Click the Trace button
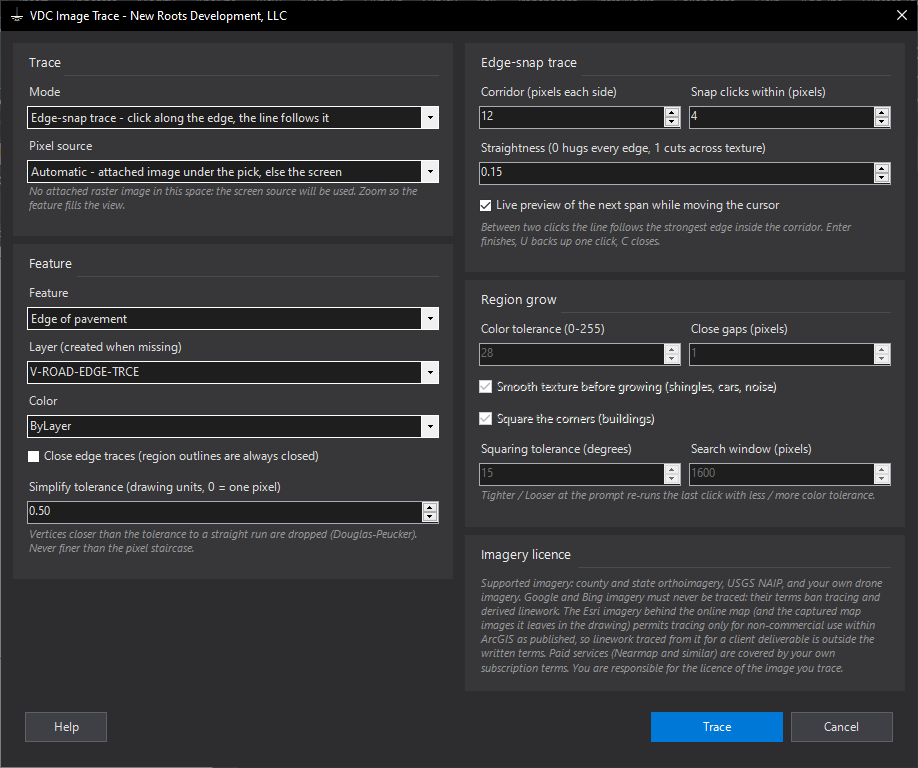 click(x=717, y=727)
